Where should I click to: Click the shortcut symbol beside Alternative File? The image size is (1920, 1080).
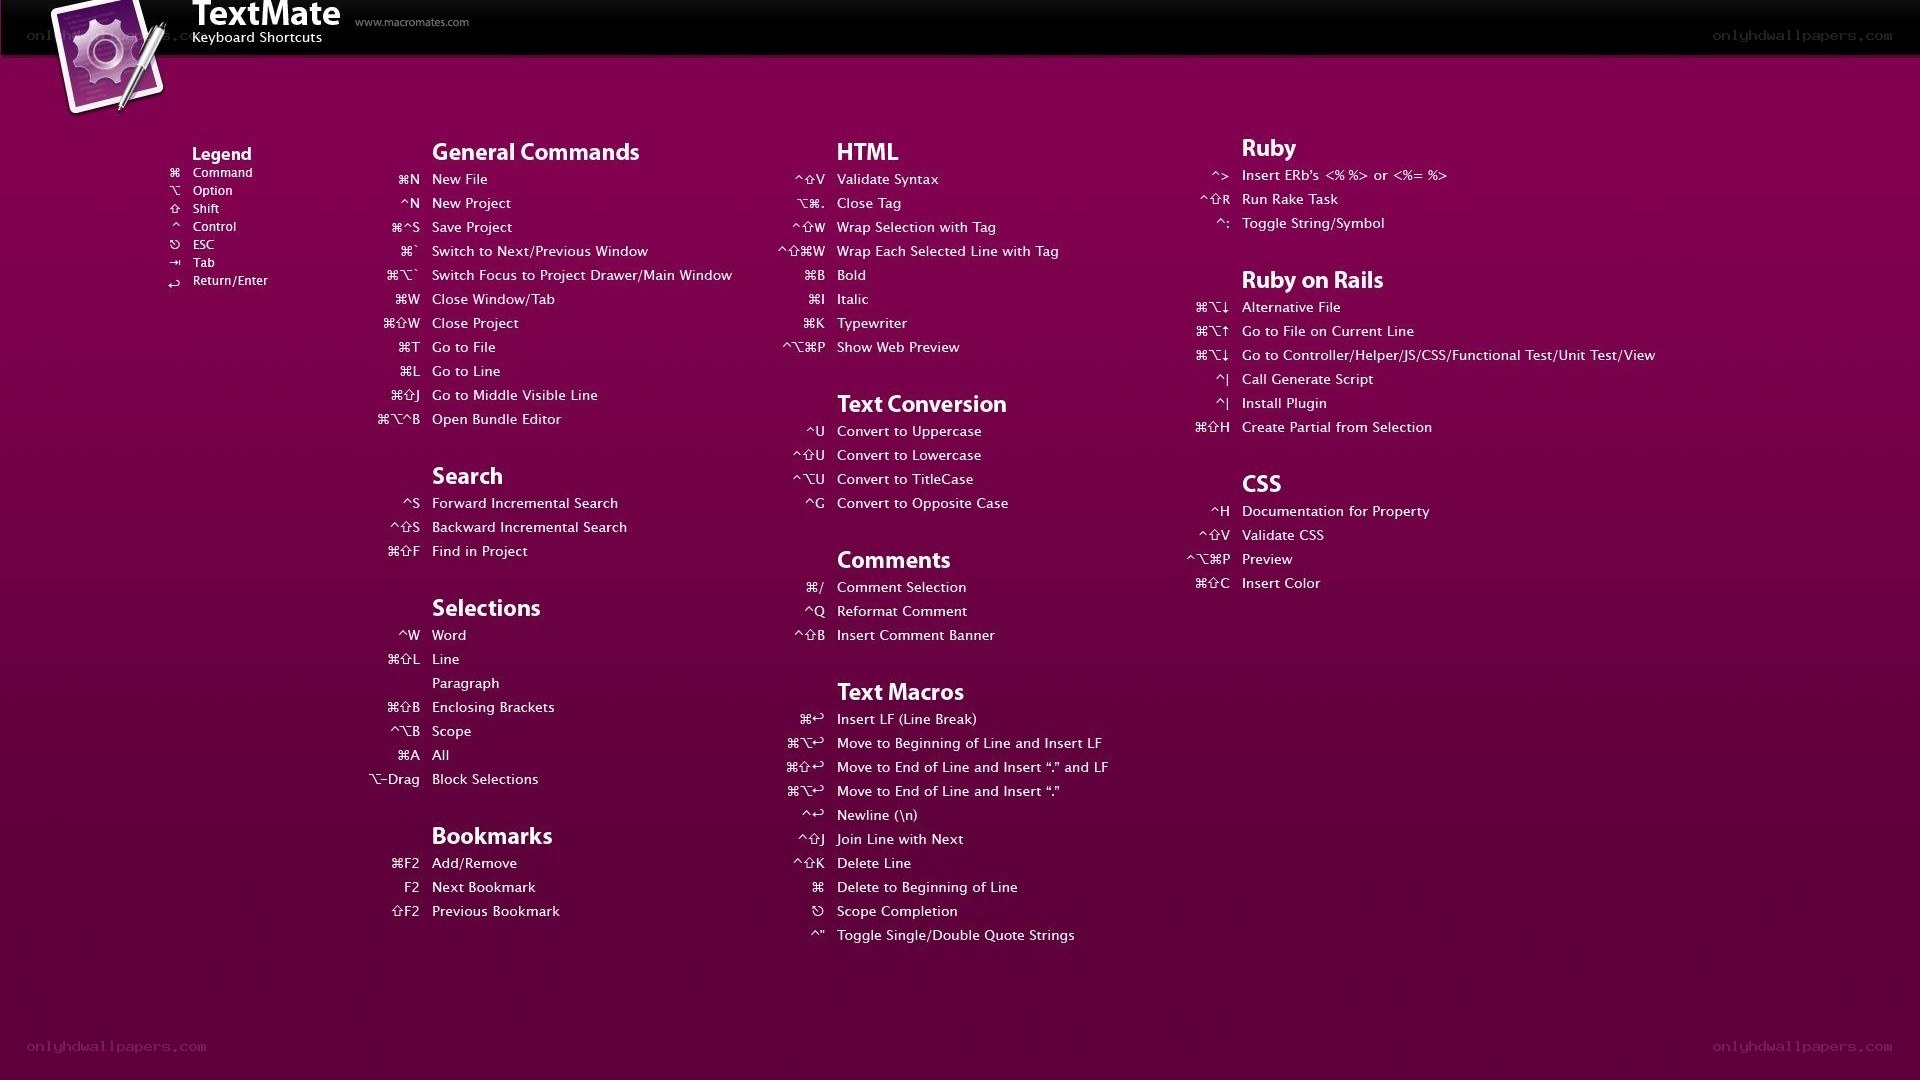pyautogui.click(x=1212, y=308)
